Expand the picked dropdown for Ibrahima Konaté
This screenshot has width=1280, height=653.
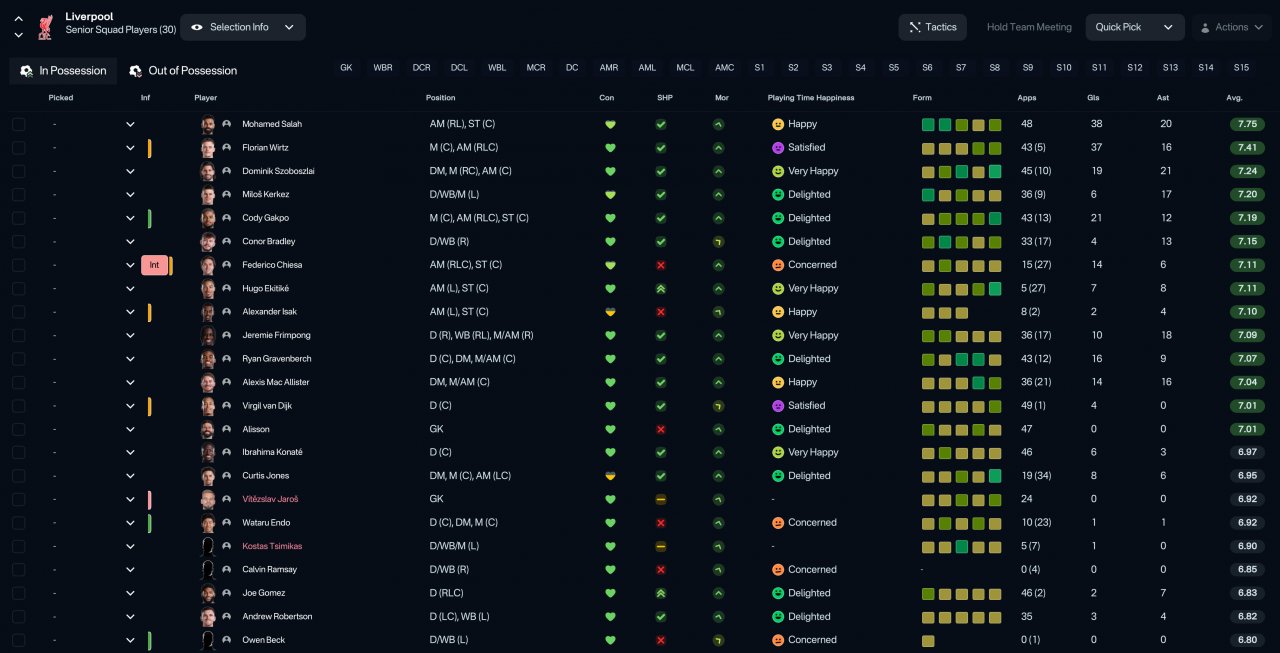point(130,452)
